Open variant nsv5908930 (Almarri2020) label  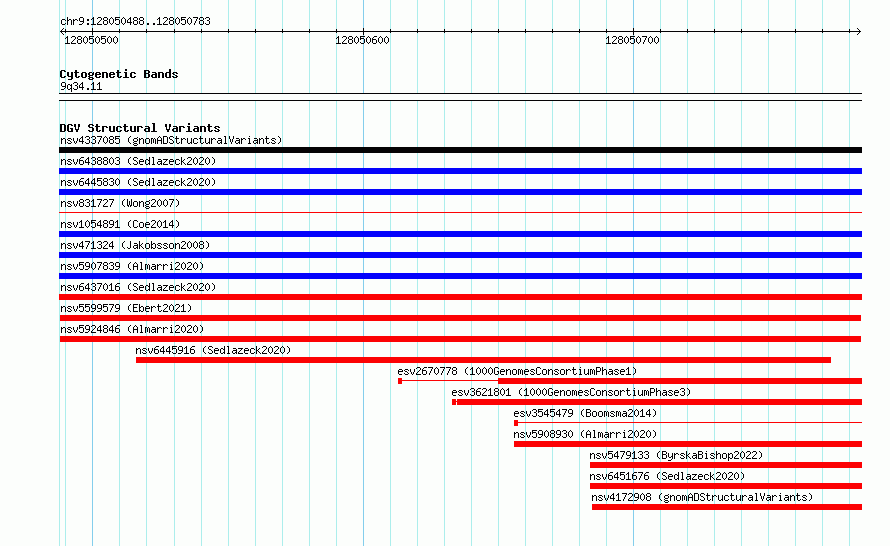pyautogui.click(x=585, y=434)
